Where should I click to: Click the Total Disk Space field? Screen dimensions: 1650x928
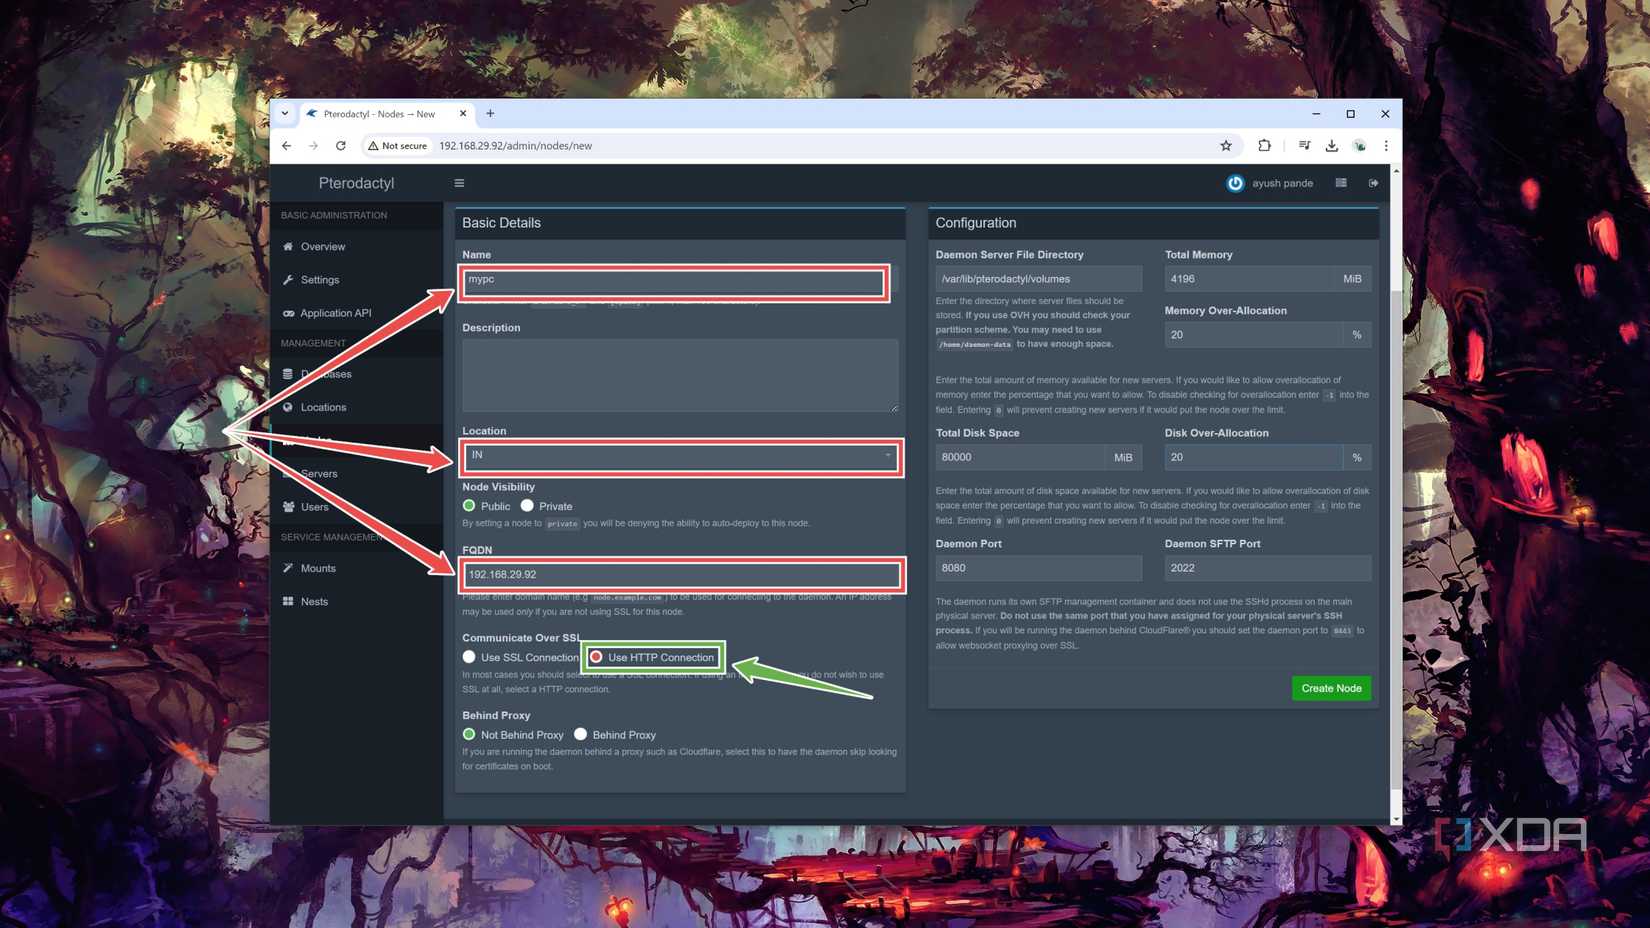(1020, 457)
